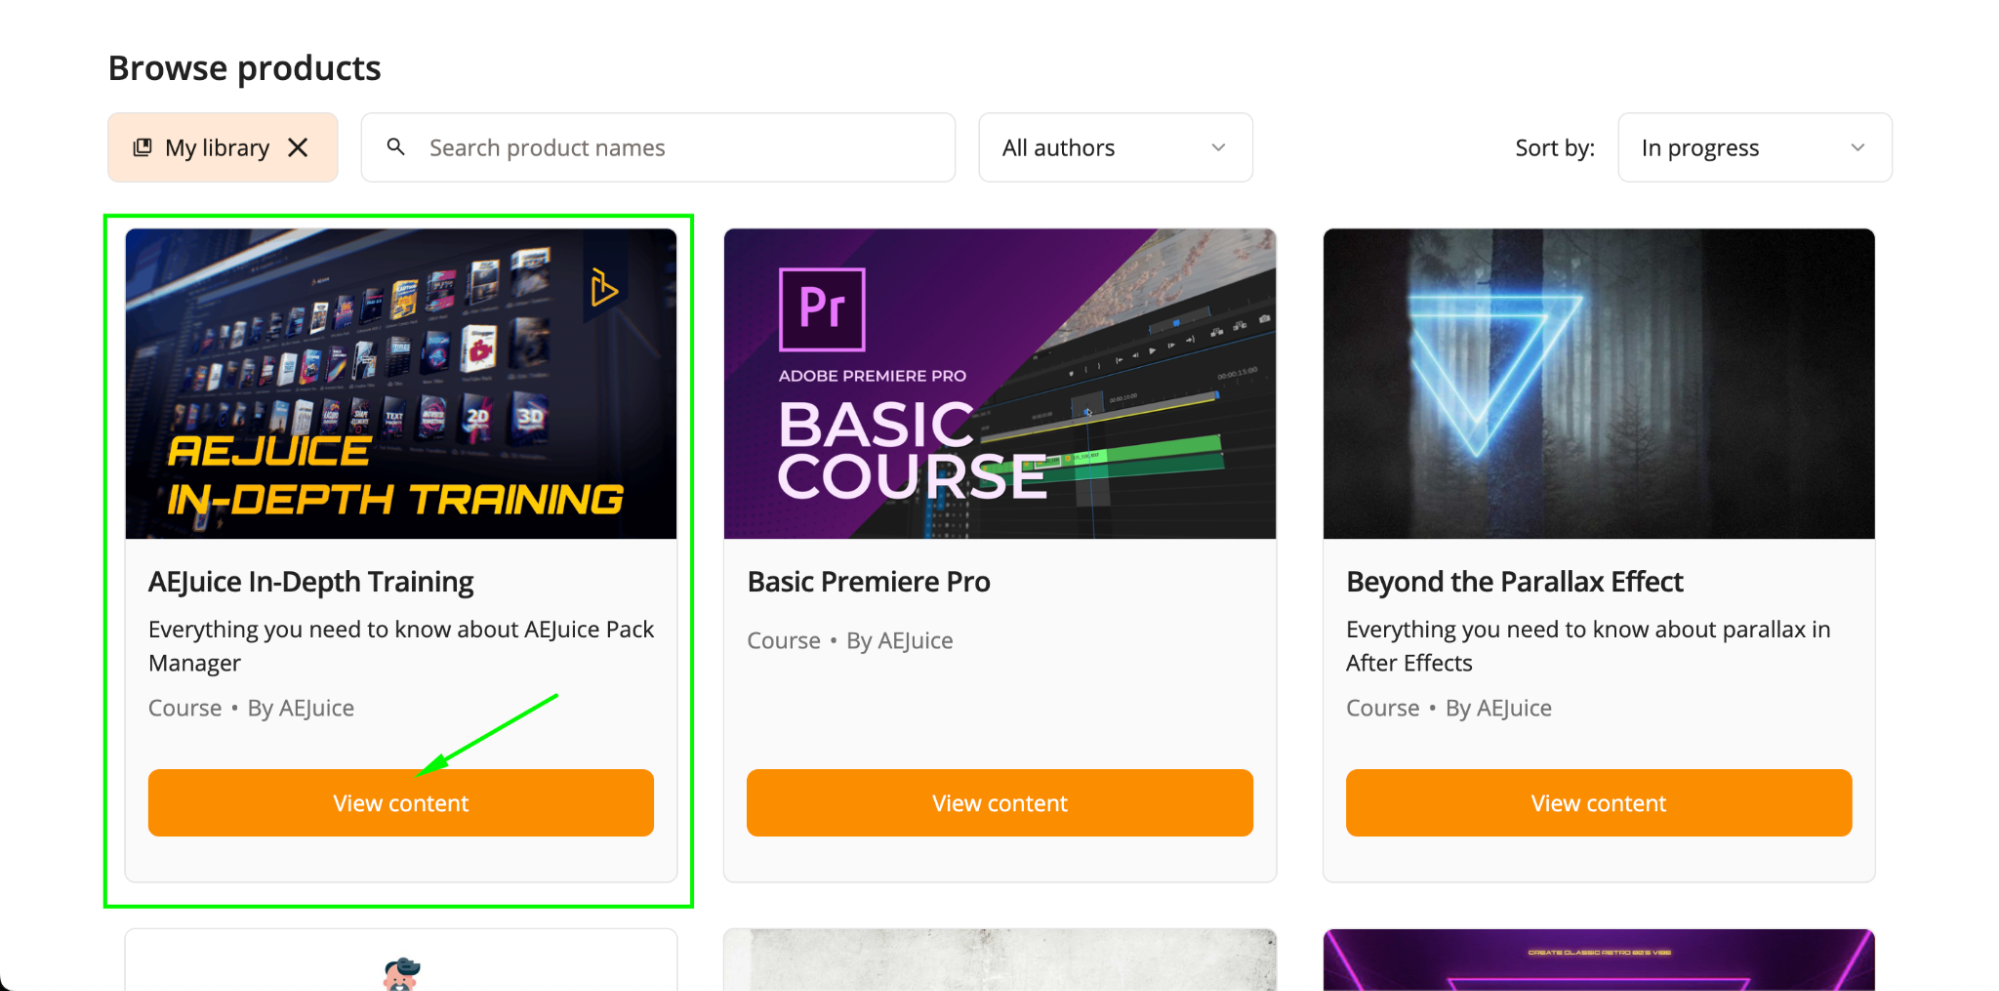Click the All authors chevron arrow

tap(1218, 148)
